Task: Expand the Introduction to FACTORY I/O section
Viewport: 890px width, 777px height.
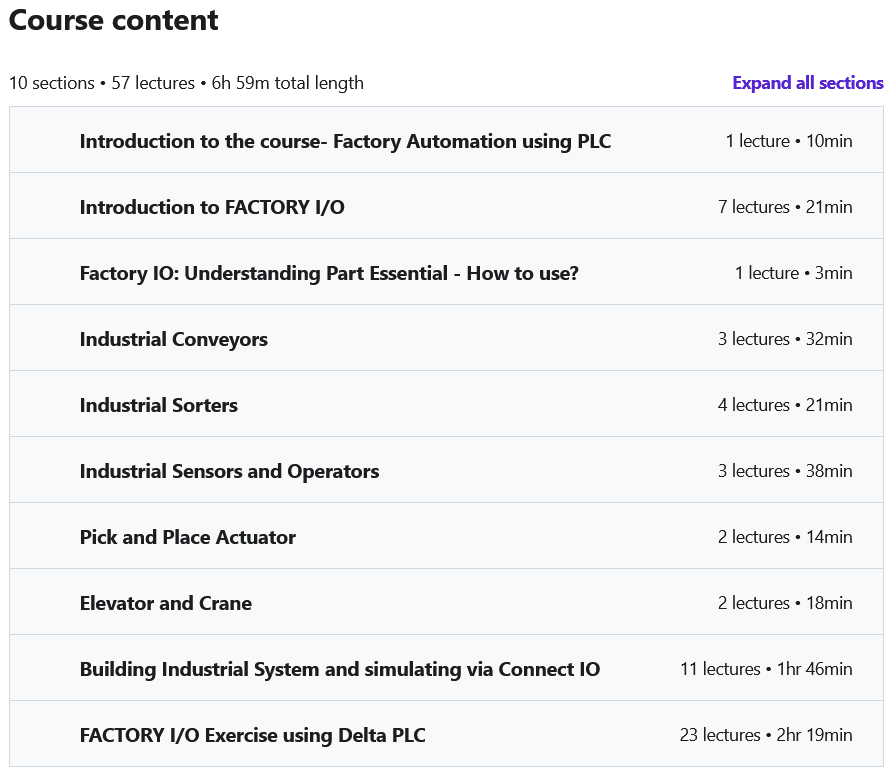Action: coord(212,207)
